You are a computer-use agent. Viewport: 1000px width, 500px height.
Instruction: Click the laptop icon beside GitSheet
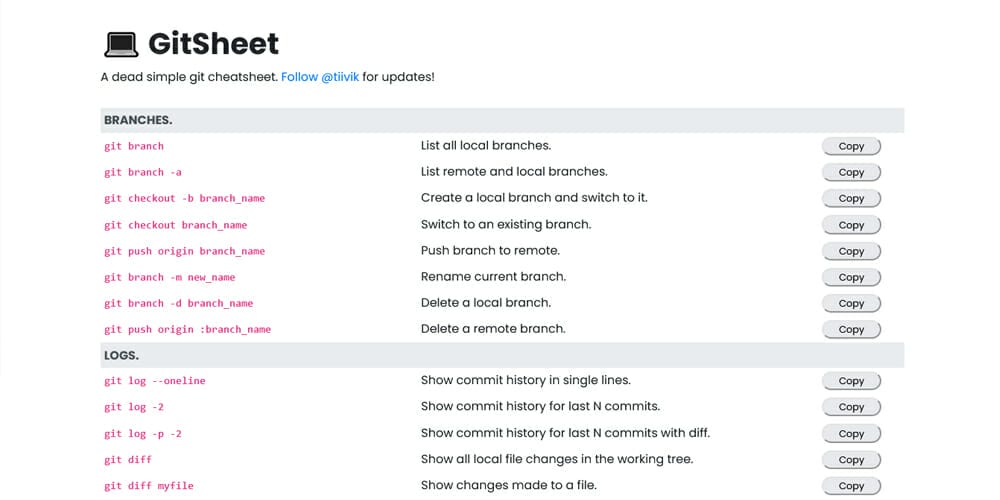point(121,45)
